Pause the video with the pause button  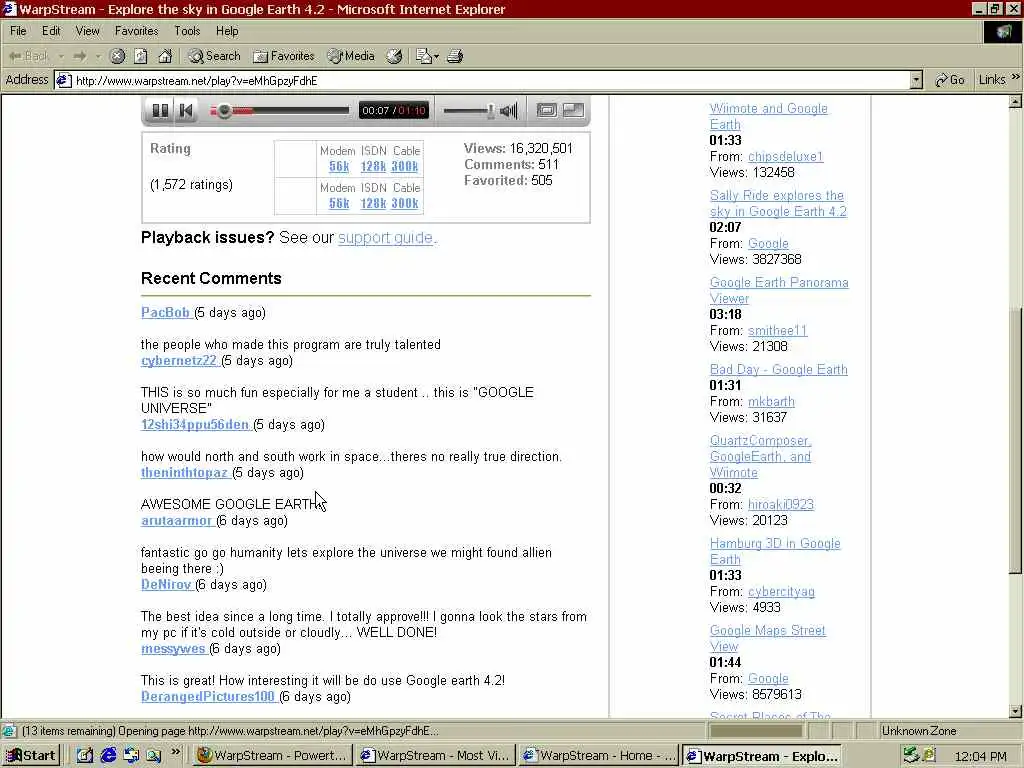[160, 110]
